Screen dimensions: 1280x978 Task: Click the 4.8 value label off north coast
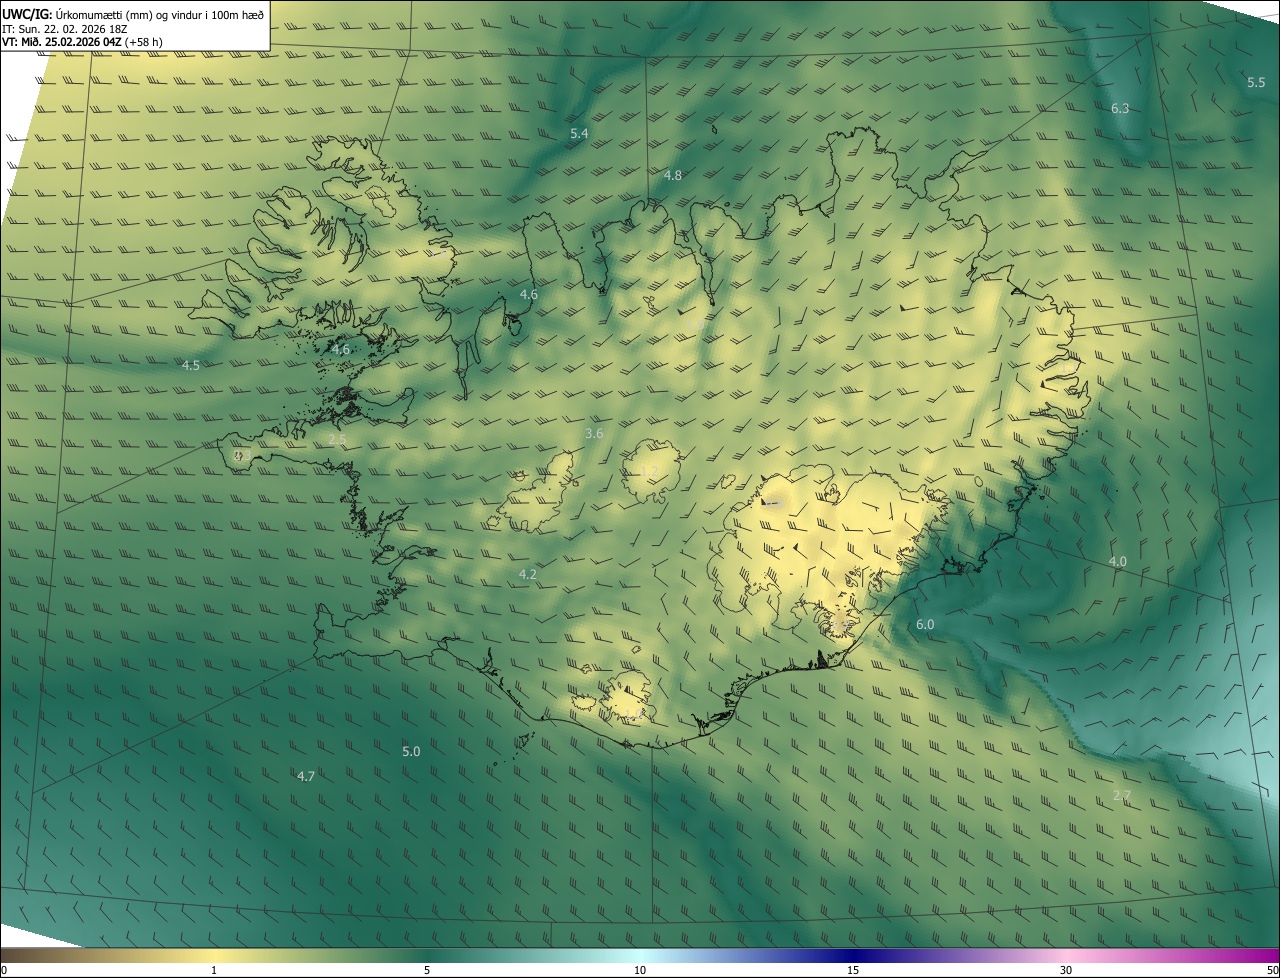tap(673, 175)
